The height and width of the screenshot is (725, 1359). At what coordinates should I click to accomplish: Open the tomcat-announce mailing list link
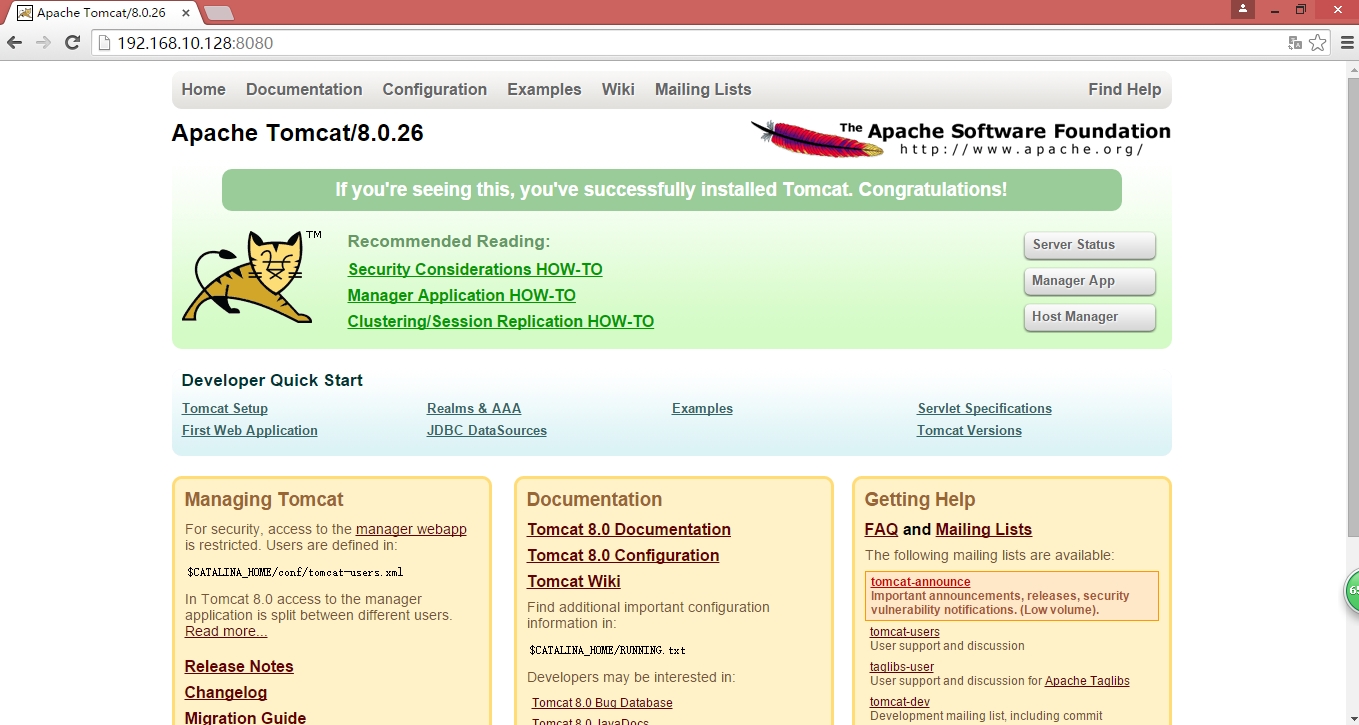(920, 582)
